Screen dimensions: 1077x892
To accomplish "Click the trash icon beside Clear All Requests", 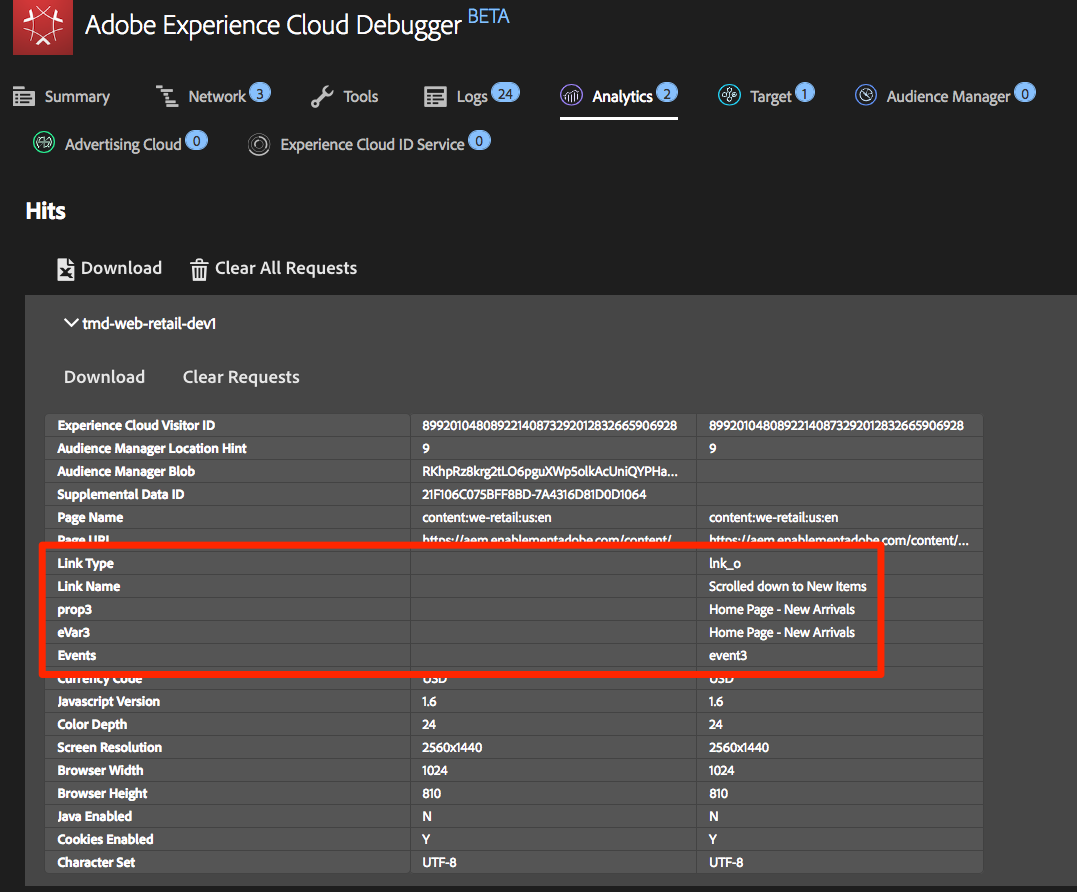I will (x=199, y=268).
